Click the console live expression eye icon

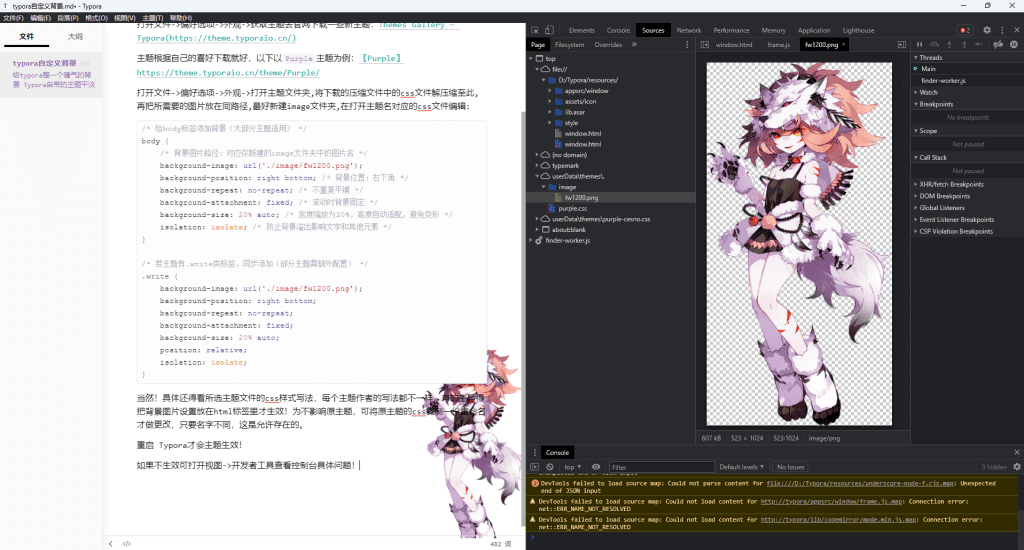click(596, 467)
